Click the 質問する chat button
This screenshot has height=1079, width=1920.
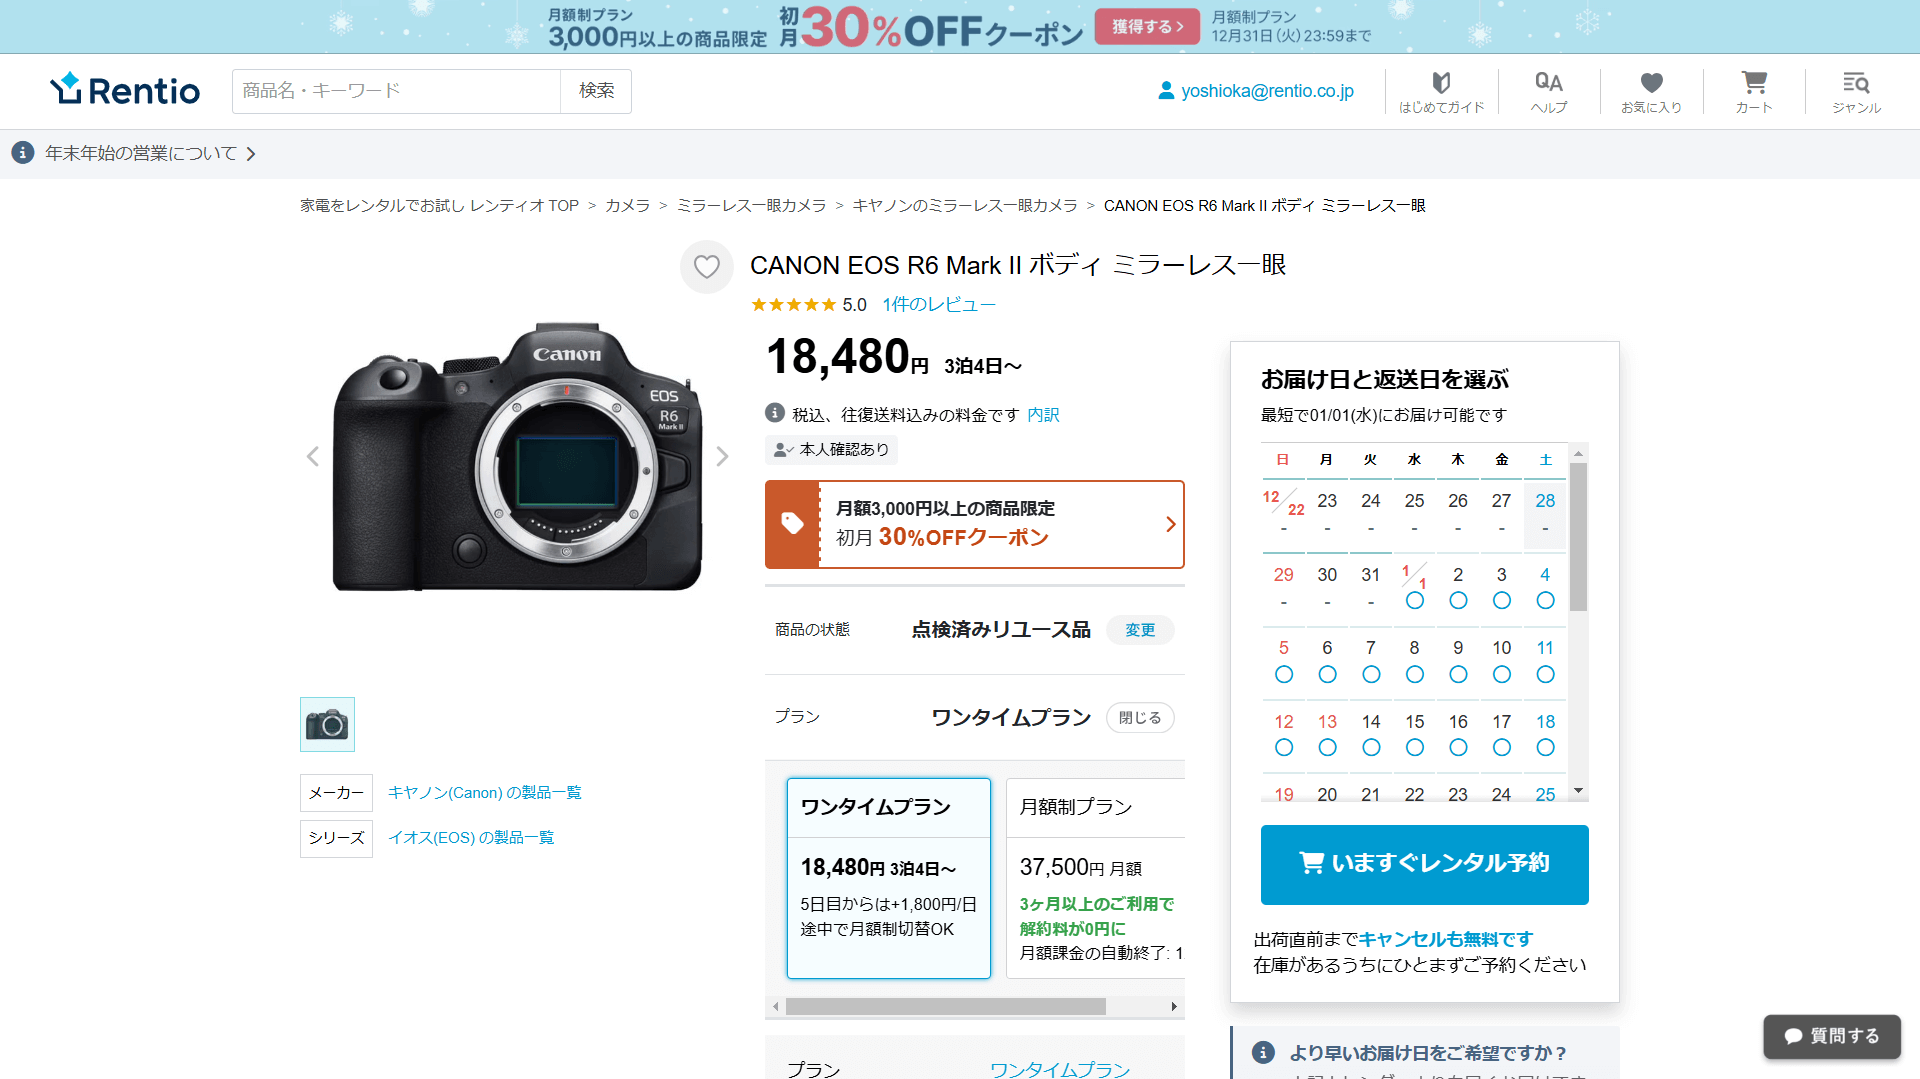1831,1036
